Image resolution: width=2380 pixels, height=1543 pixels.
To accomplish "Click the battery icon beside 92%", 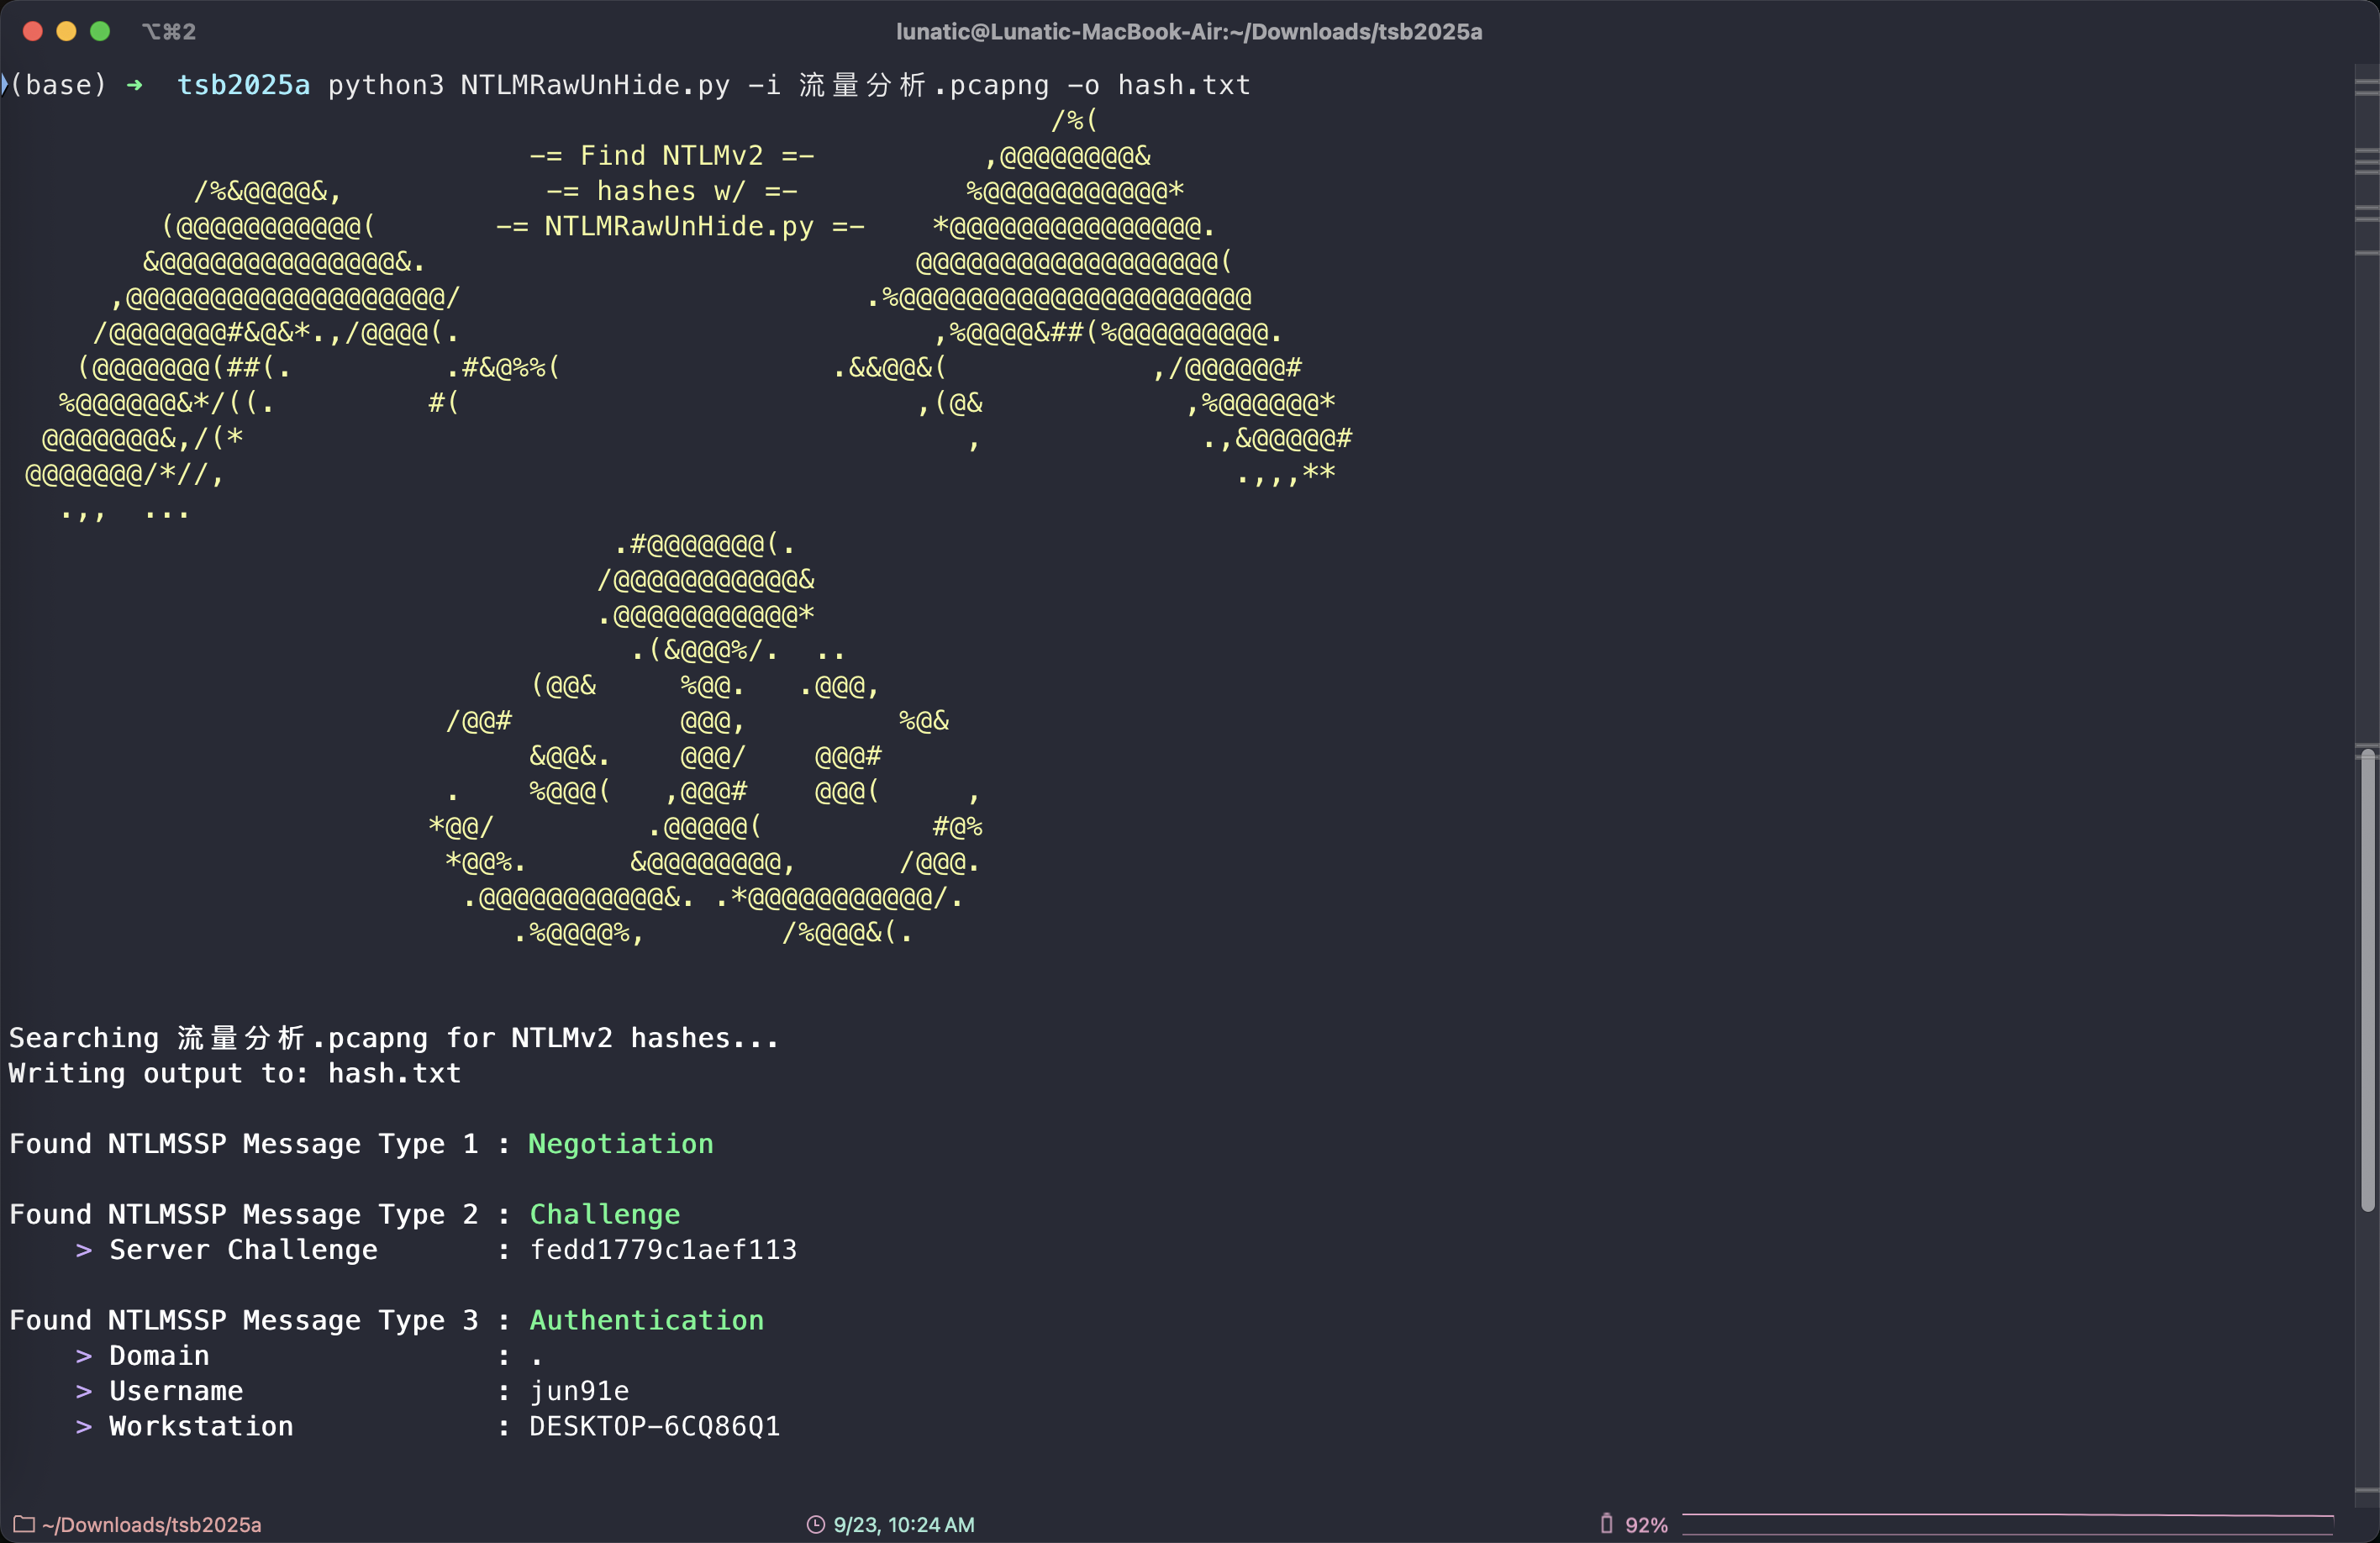I will click(1606, 1523).
